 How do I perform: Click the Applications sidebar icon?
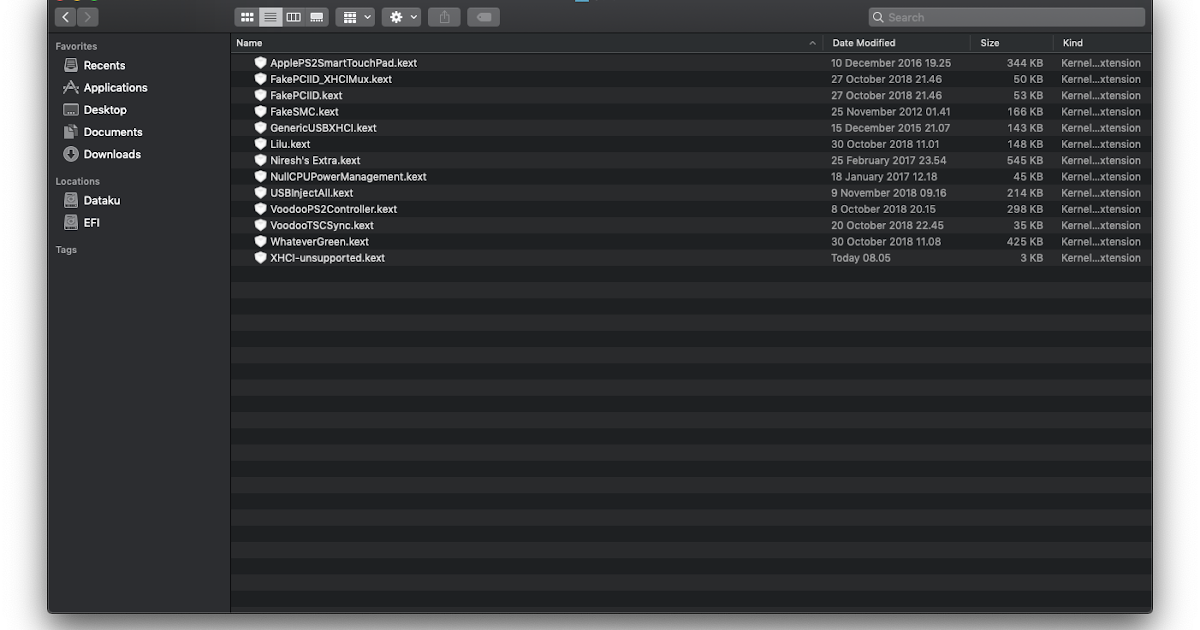click(x=71, y=87)
